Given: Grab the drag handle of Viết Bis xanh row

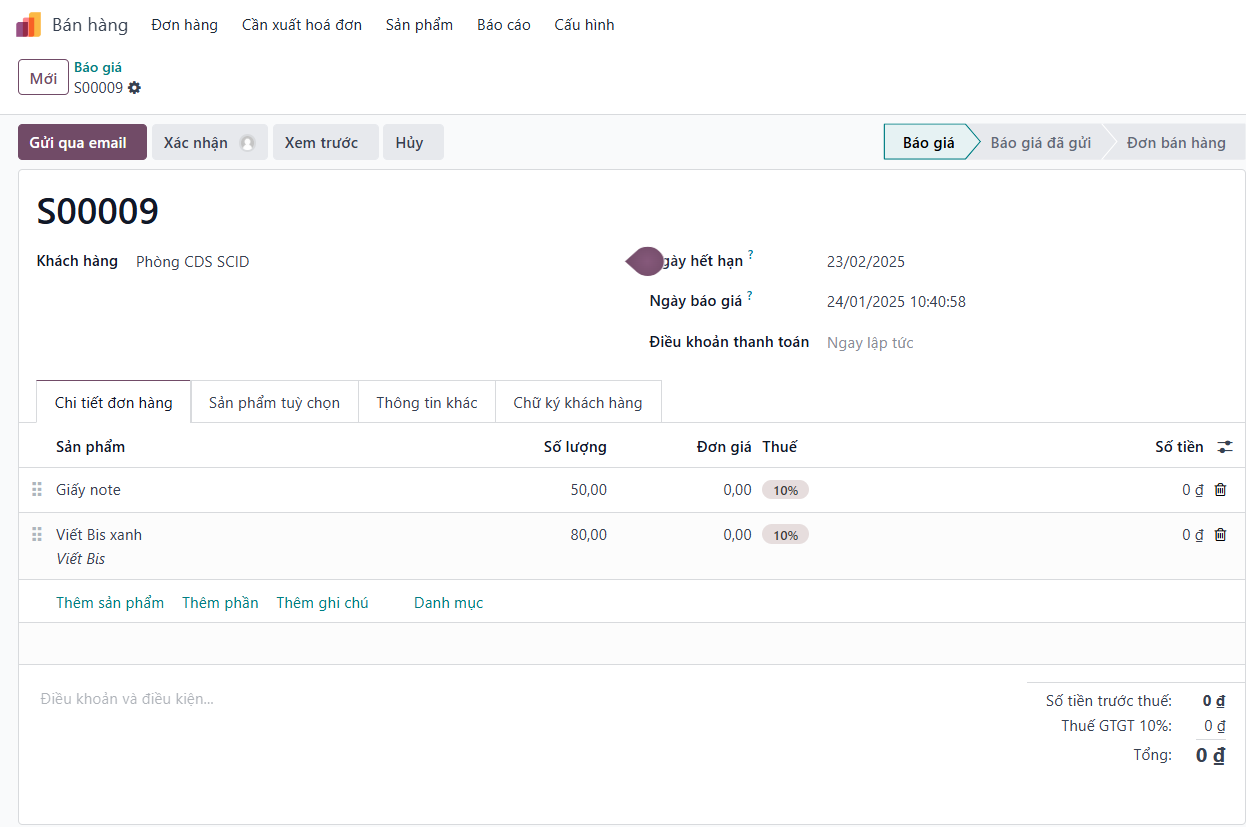Looking at the screenshot, I should [x=37, y=535].
